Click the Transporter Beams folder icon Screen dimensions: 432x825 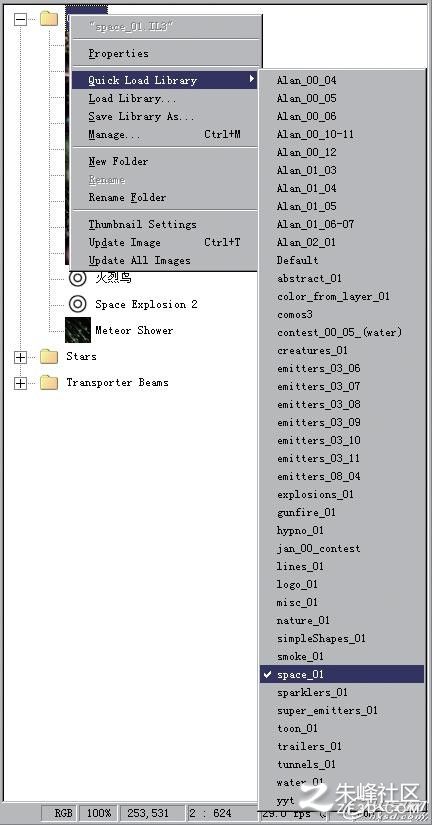point(49,382)
